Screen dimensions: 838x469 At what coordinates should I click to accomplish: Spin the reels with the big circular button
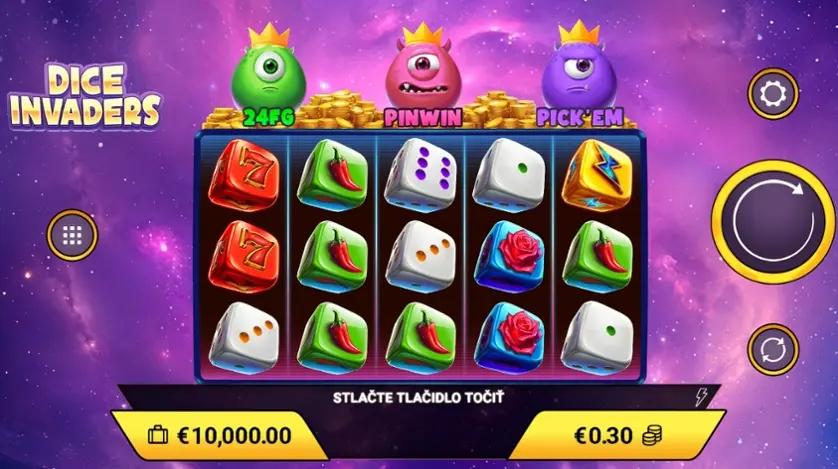point(773,221)
